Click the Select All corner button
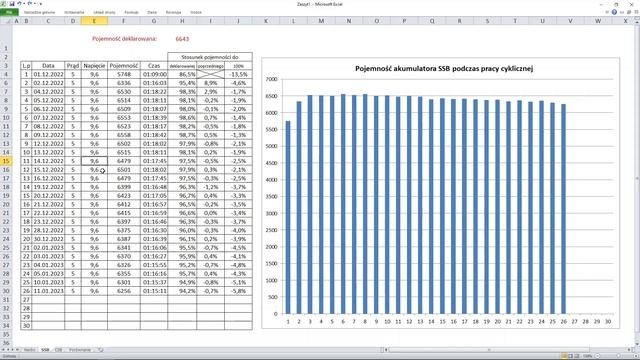 [x=6, y=20]
